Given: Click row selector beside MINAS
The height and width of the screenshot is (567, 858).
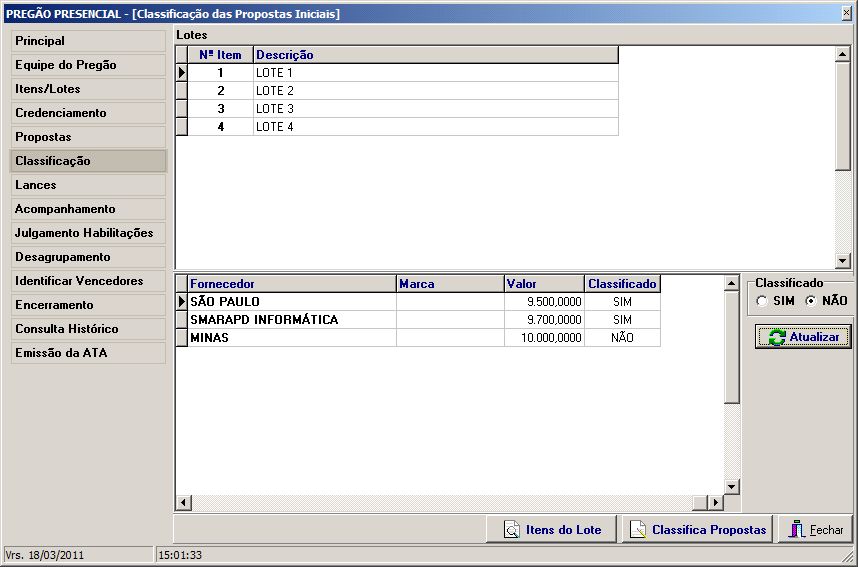Looking at the screenshot, I should (x=182, y=338).
